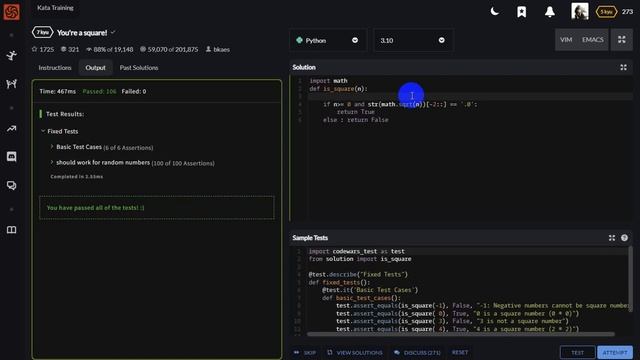
Task: Click the Time: 467ms text
Action: click(x=58, y=91)
